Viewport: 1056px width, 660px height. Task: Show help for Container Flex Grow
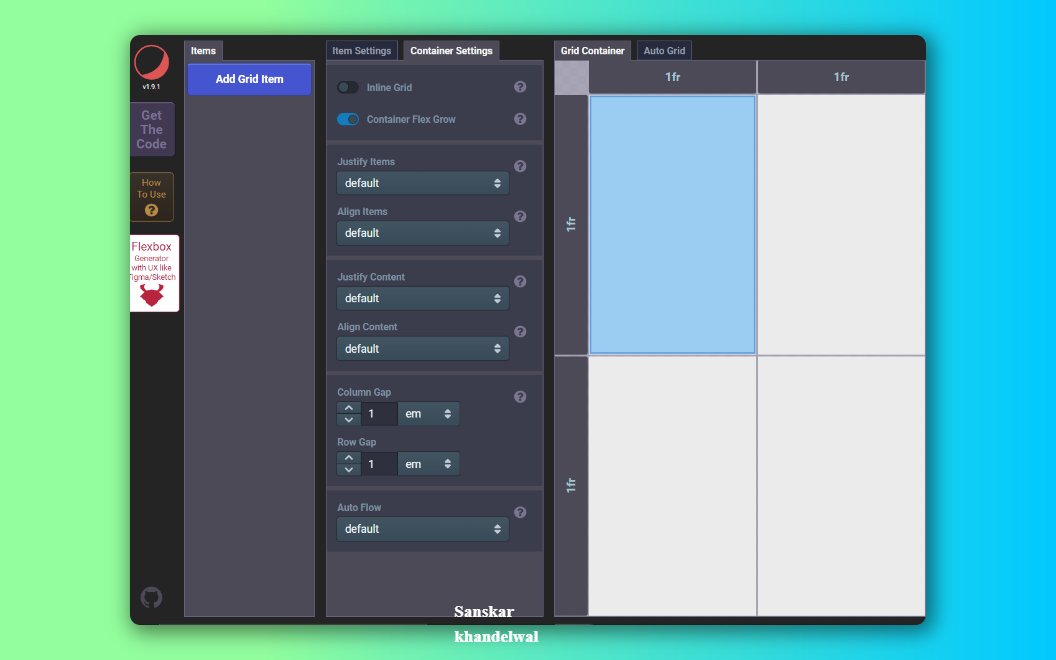click(520, 119)
